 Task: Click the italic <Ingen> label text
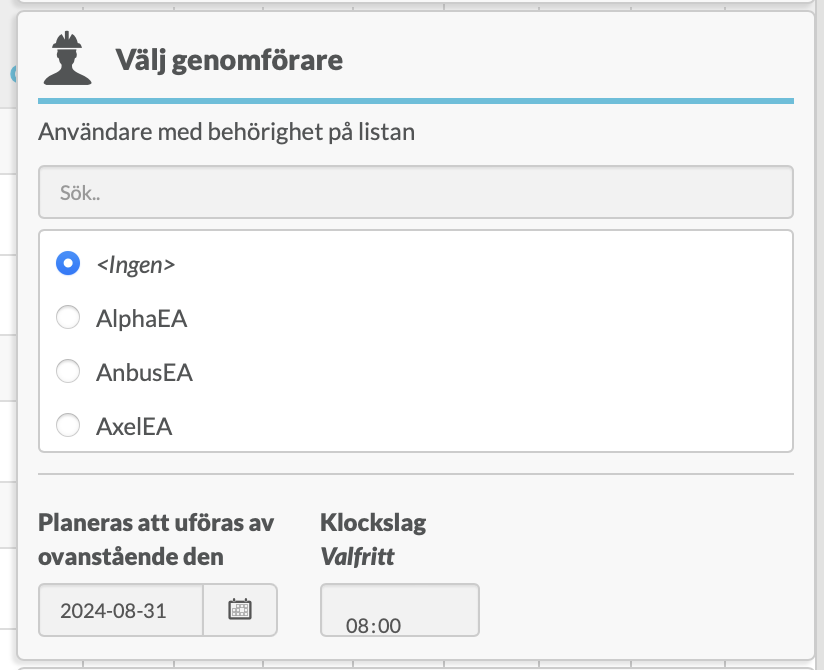pyautogui.click(x=135, y=265)
